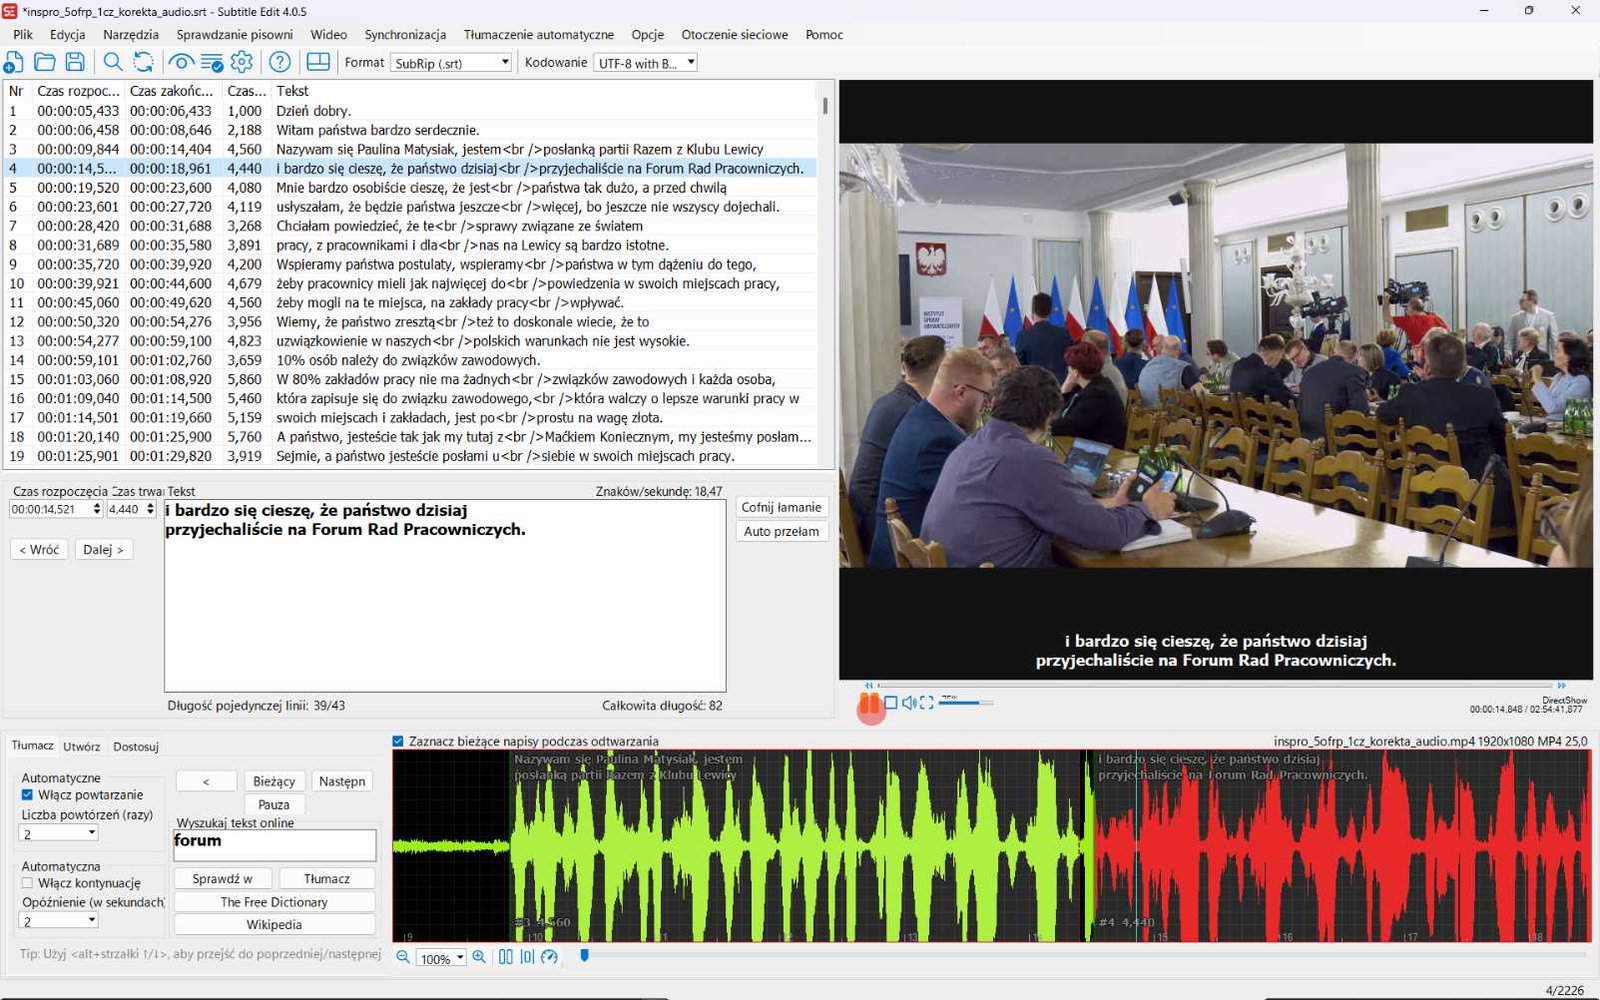The height and width of the screenshot is (1000, 1600).
Task: Switch video player to fullscreen
Action: point(927,703)
